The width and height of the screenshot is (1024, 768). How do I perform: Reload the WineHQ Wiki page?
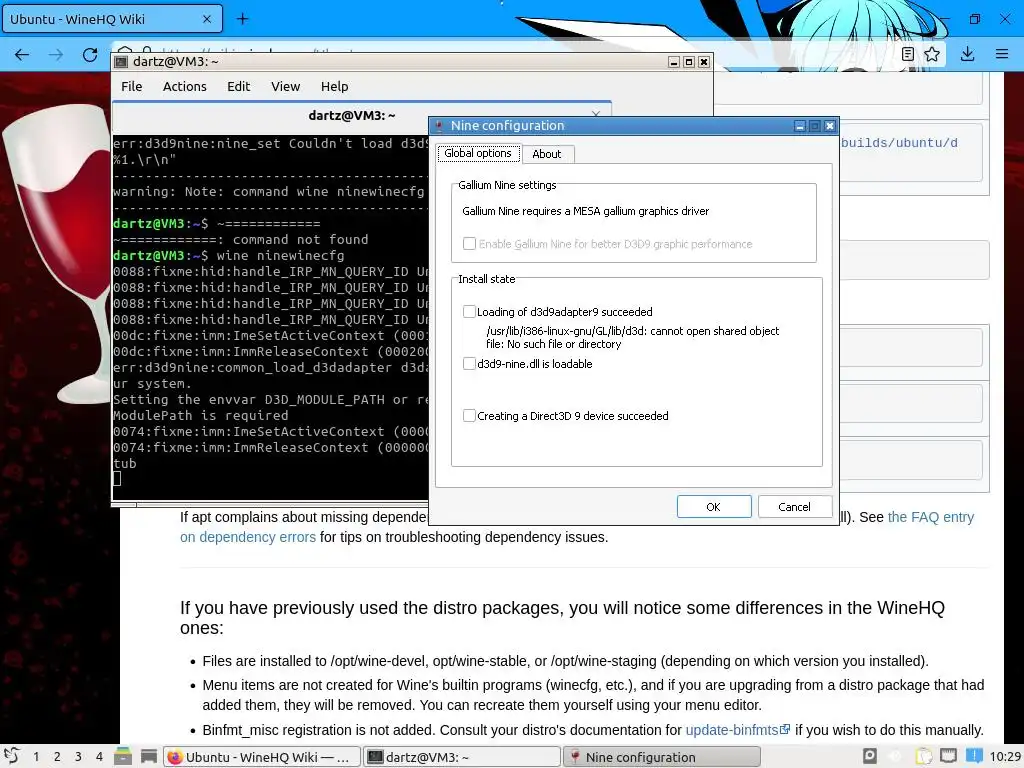point(90,55)
